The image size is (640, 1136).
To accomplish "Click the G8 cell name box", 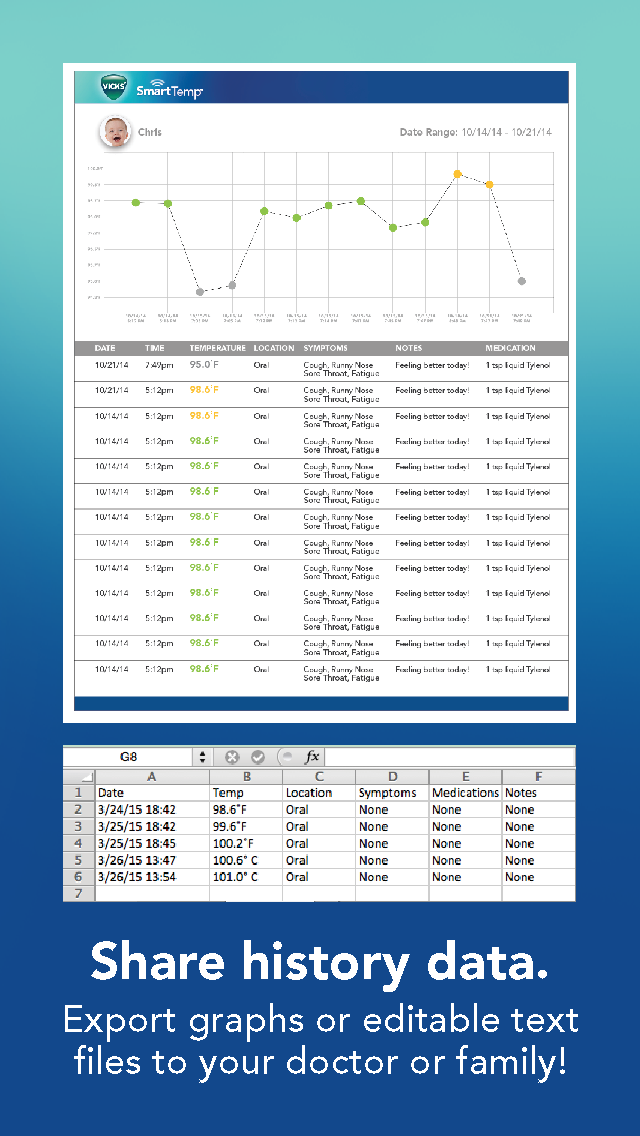I will coord(128,757).
